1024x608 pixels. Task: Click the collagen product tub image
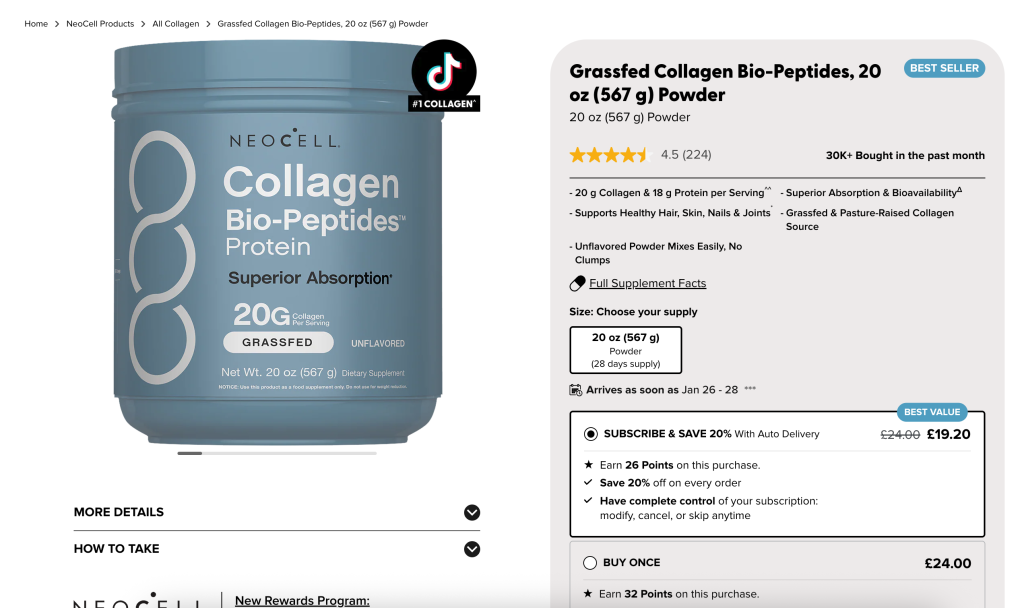278,242
